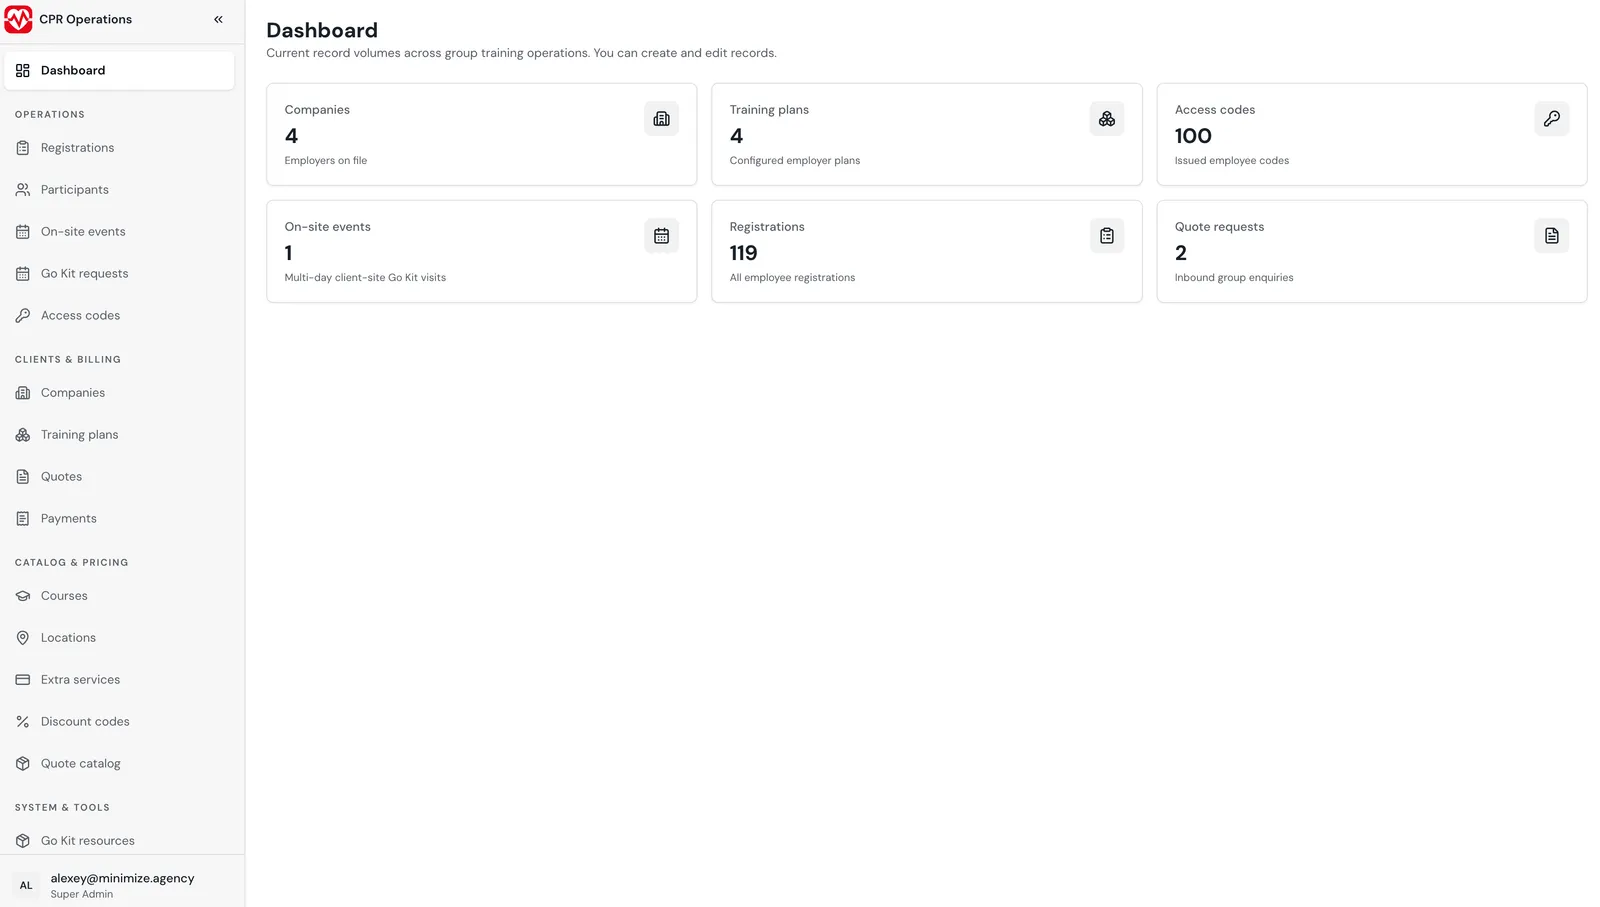Click the AL user avatar
The image size is (1600, 907).
tap(26, 885)
